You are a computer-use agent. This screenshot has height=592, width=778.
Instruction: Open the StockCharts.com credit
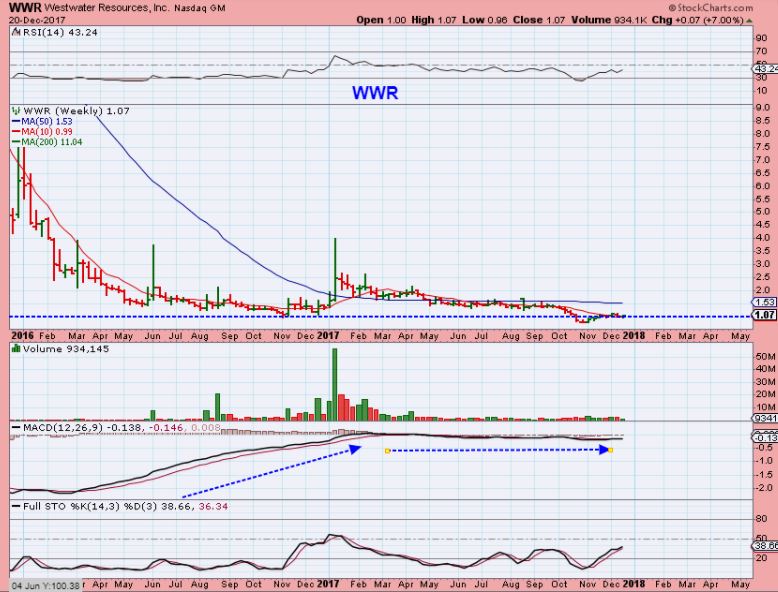(x=711, y=8)
